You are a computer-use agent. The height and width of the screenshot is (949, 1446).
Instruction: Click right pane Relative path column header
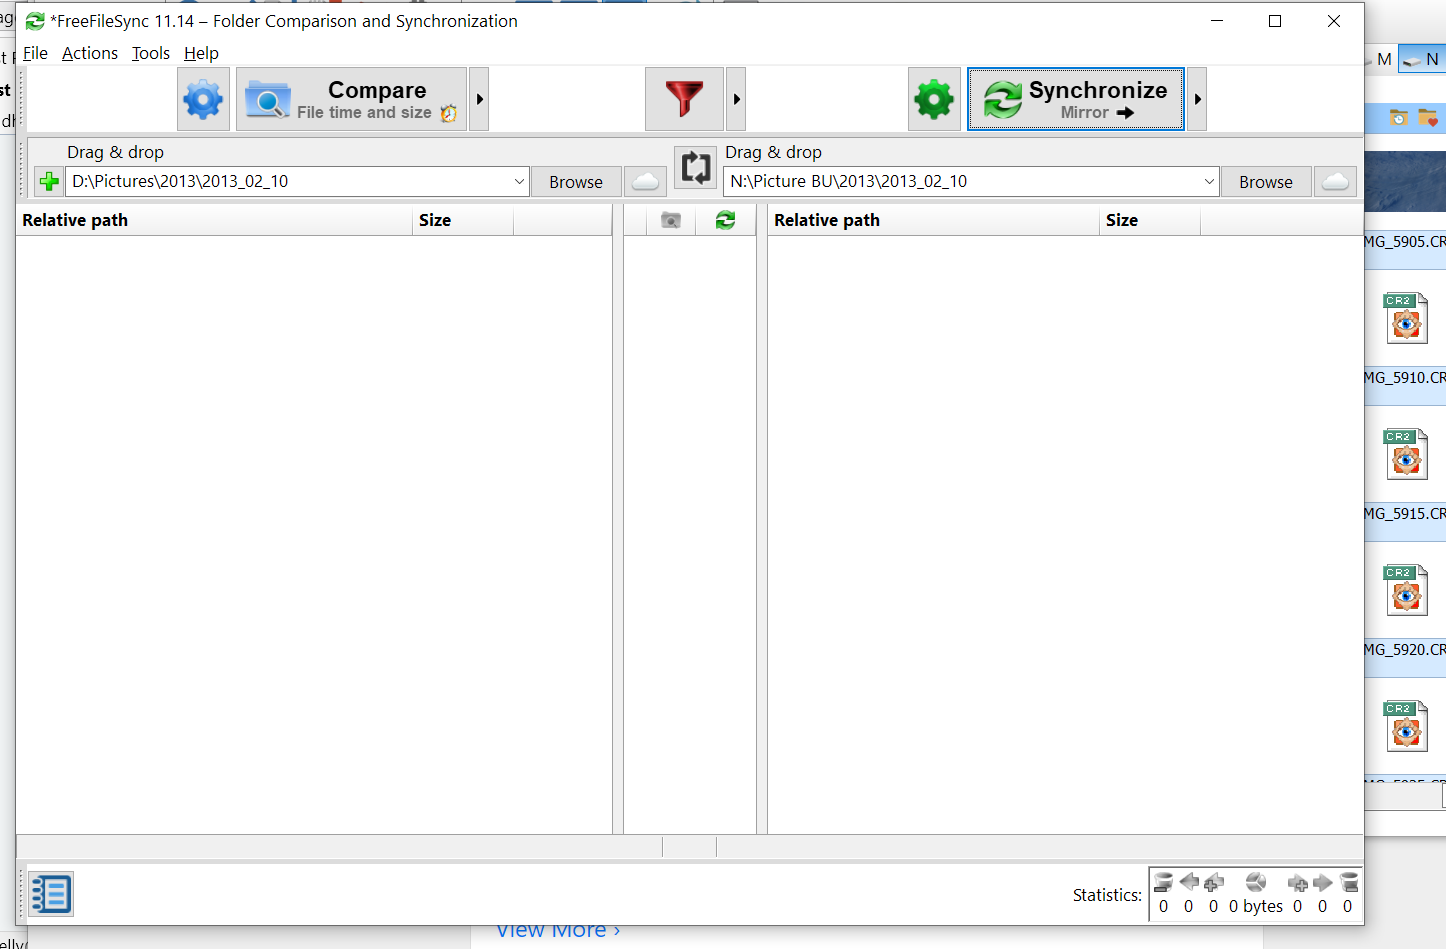[933, 220]
